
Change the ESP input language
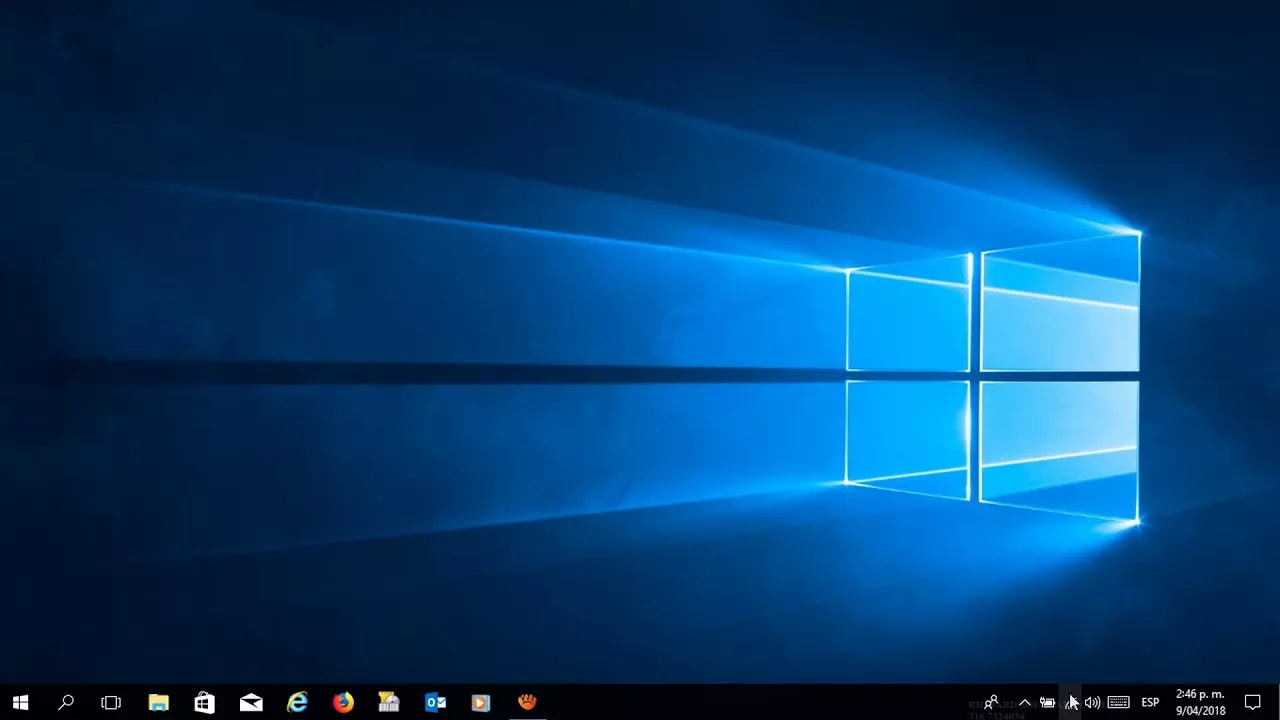pyautogui.click(x=1150, y=703)
